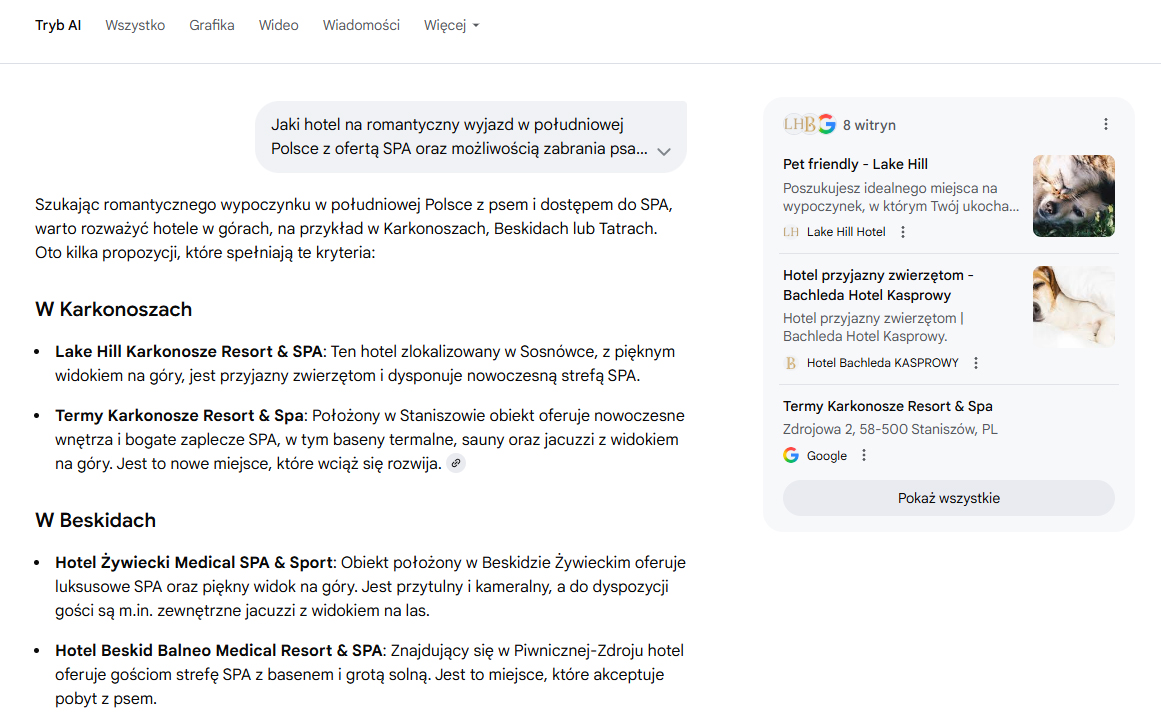Viewport: 1161px width, 717px height.
Task: Click the dog photo thumbnail
Action: [1073, 306]
